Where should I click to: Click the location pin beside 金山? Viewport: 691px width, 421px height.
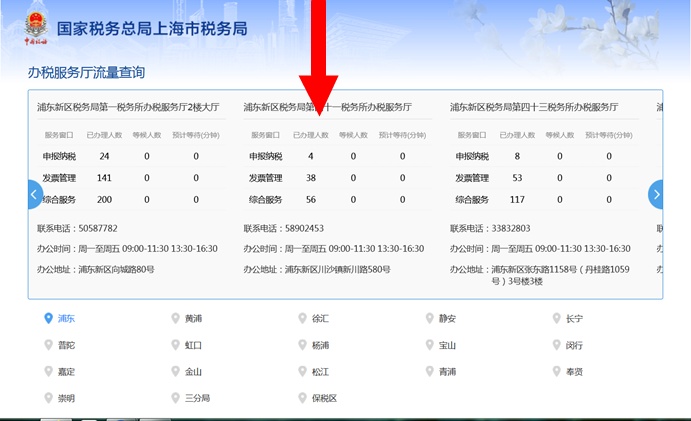175,371
